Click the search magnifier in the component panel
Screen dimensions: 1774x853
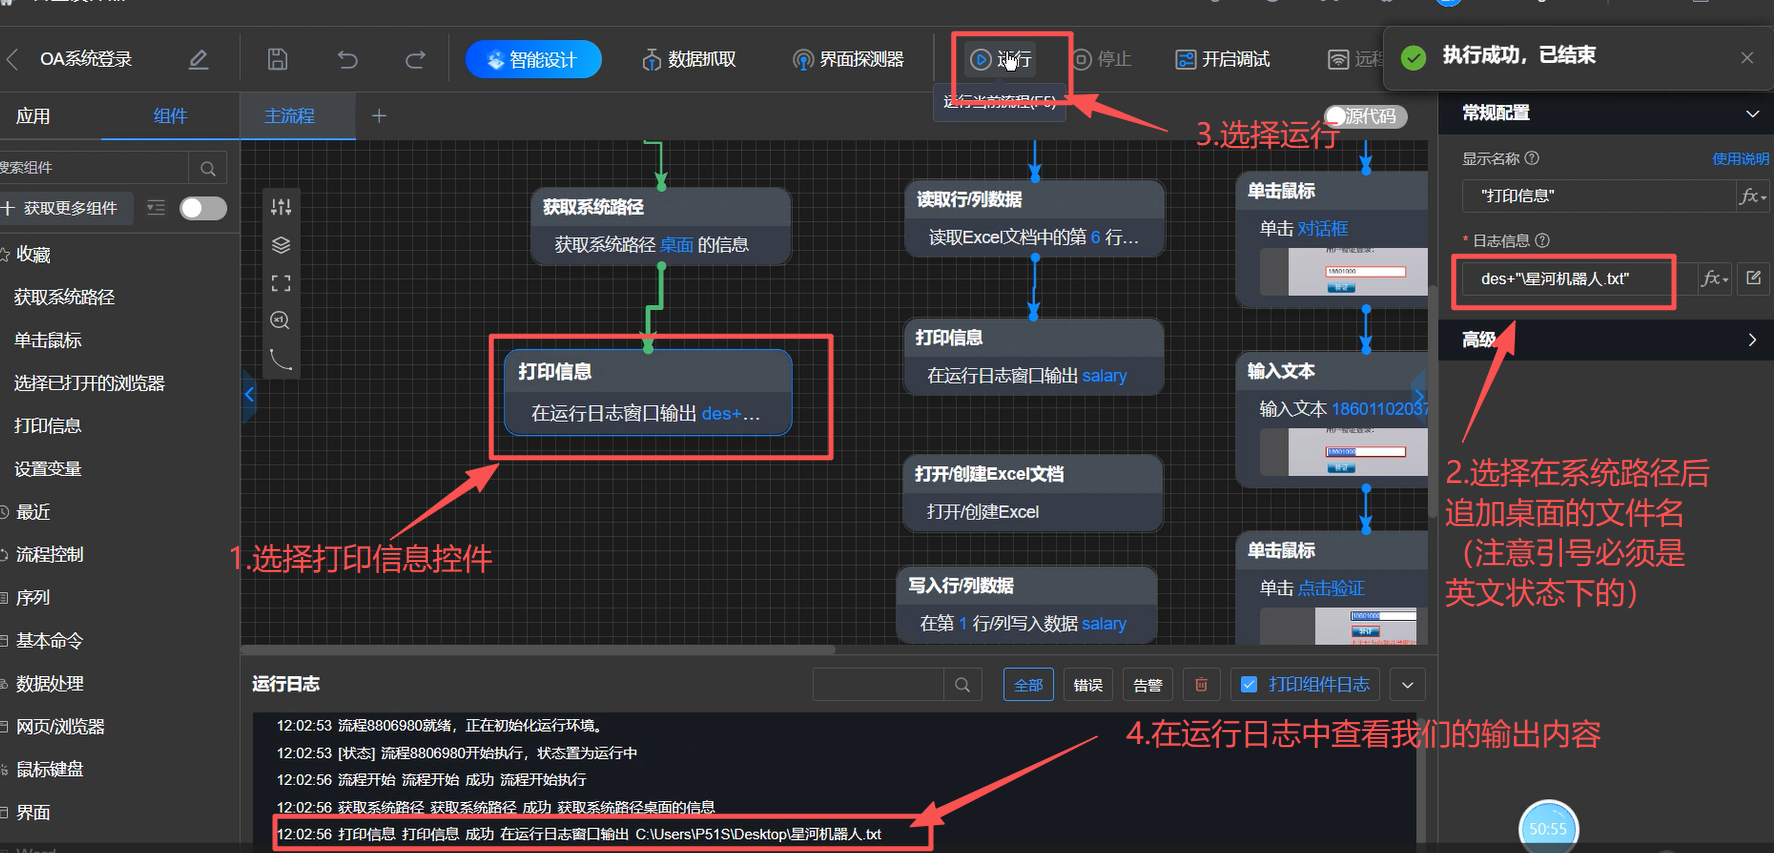[x=208, y=168]
